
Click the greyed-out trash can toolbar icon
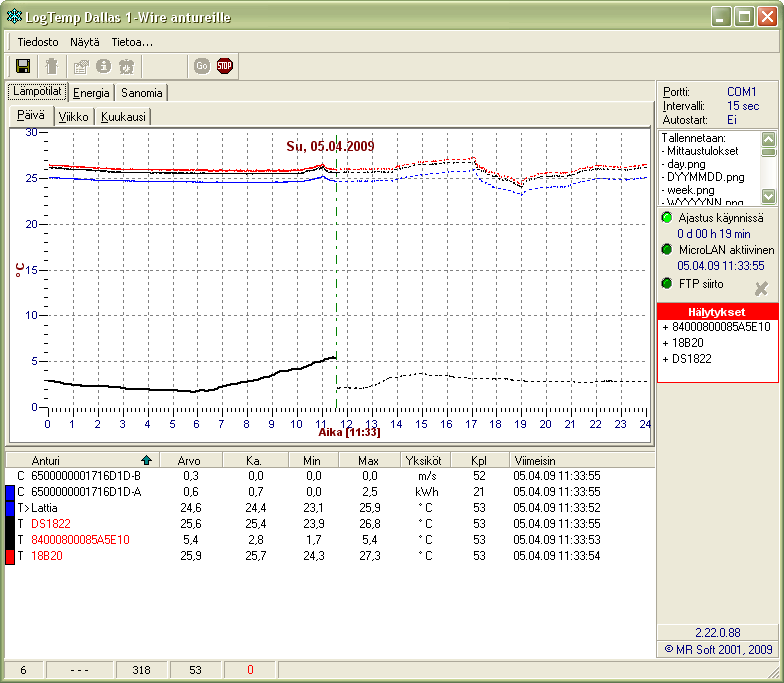pyautogui.click(x=52, y=66)
